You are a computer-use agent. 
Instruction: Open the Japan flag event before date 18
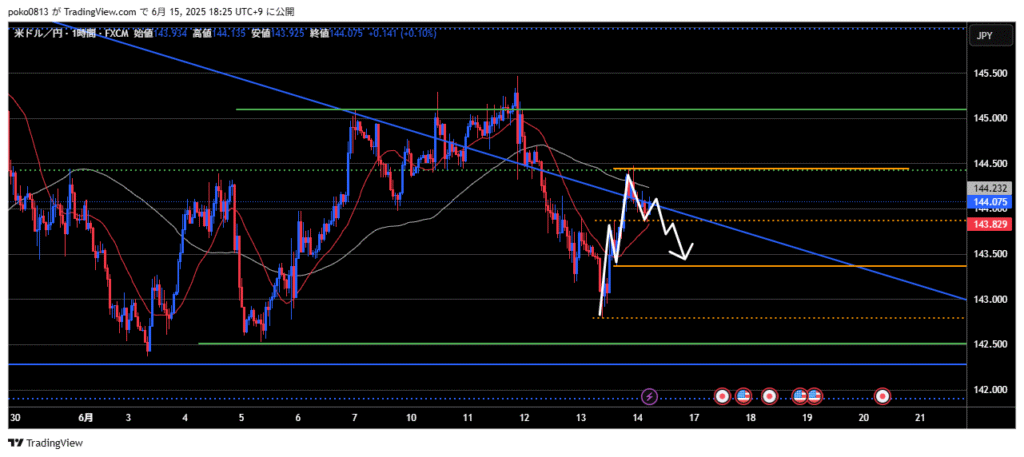click(723, 397)
